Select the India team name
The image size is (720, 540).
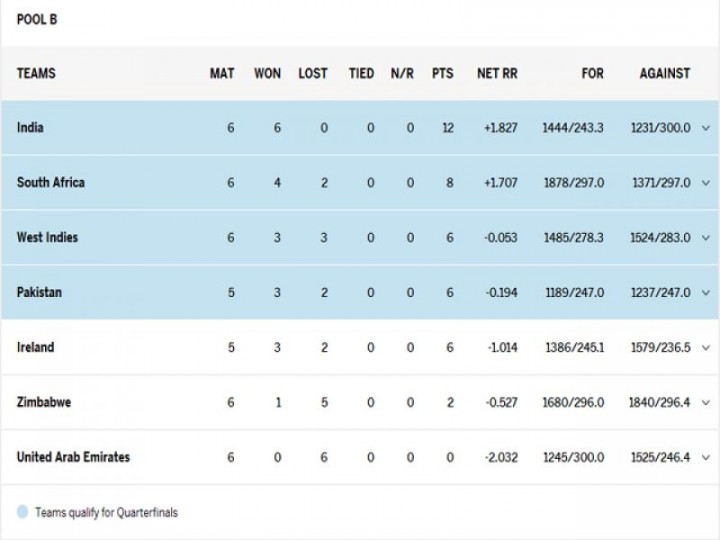(x=30, y=127)
